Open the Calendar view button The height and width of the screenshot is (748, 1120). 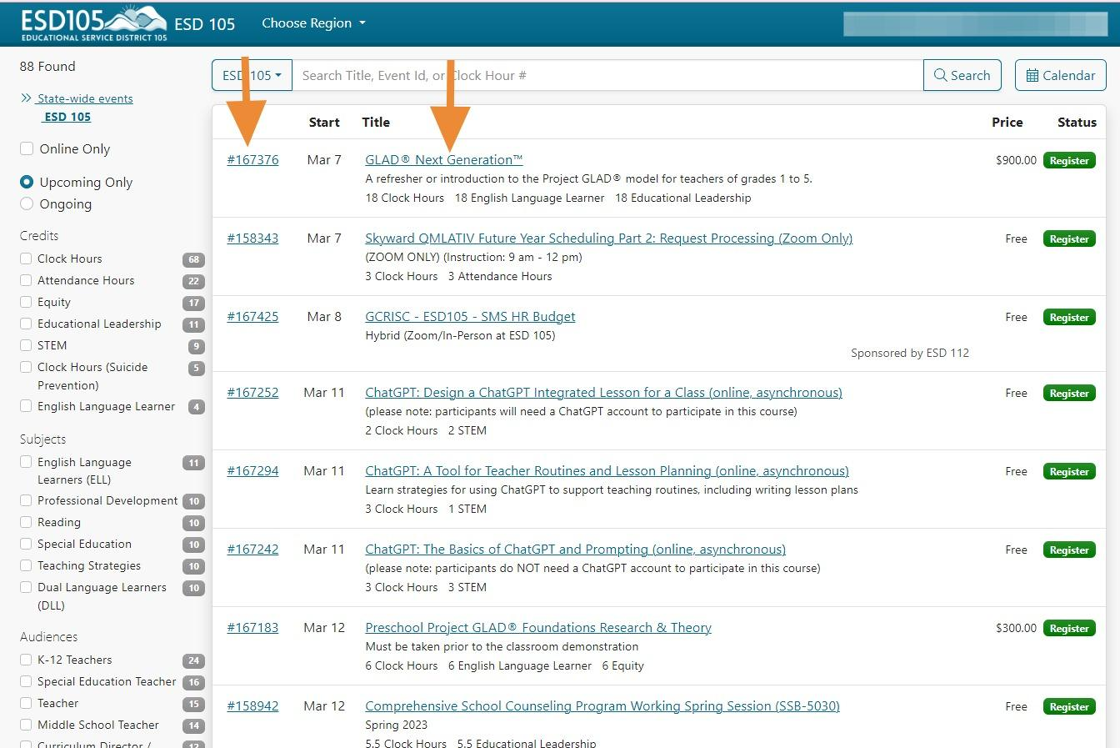(1060, 75)
